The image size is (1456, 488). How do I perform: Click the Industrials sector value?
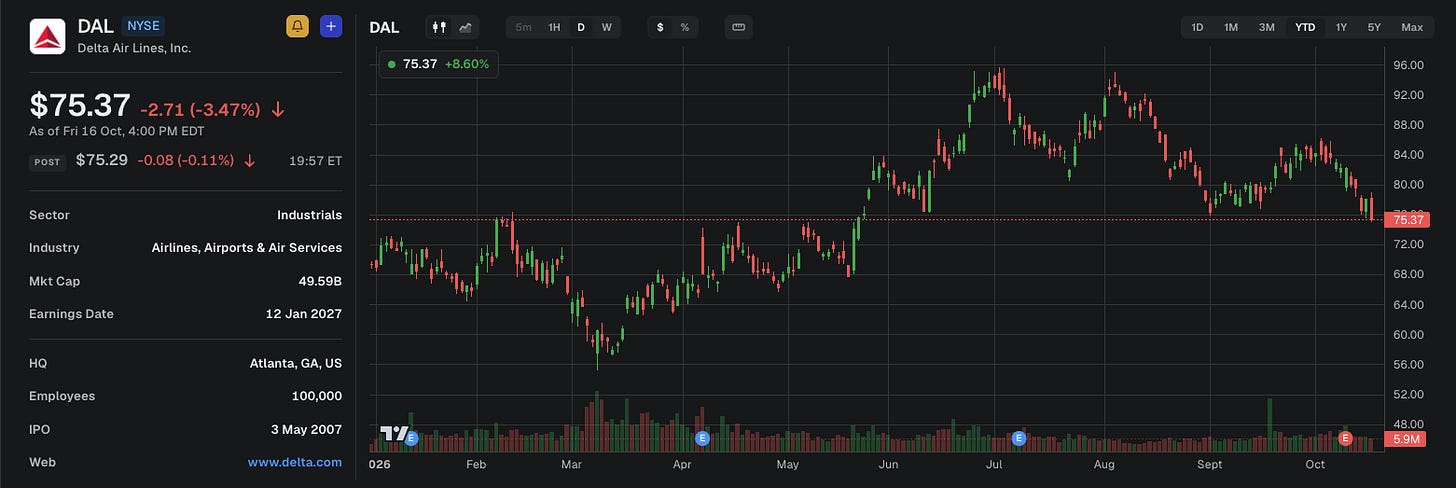click(x=309, y=215)
